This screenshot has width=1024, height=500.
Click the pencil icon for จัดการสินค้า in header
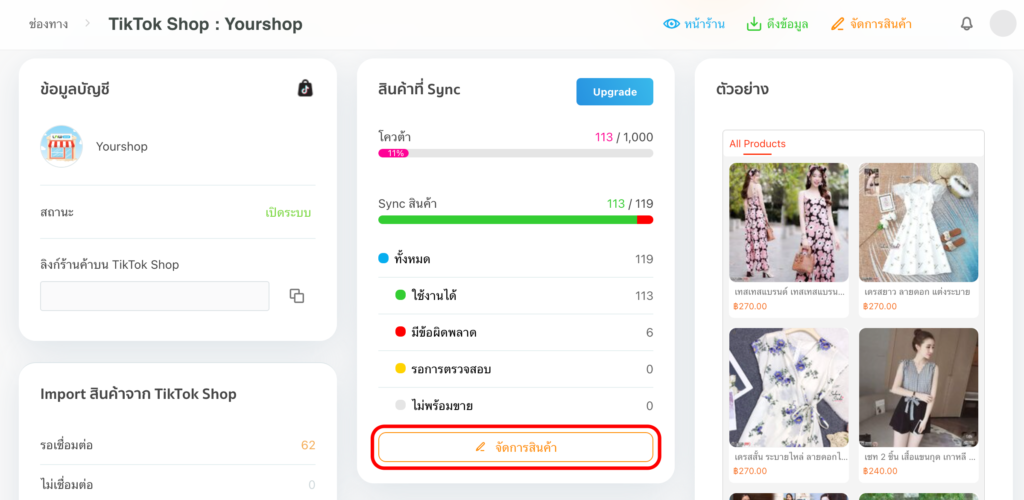coord(838,24)
